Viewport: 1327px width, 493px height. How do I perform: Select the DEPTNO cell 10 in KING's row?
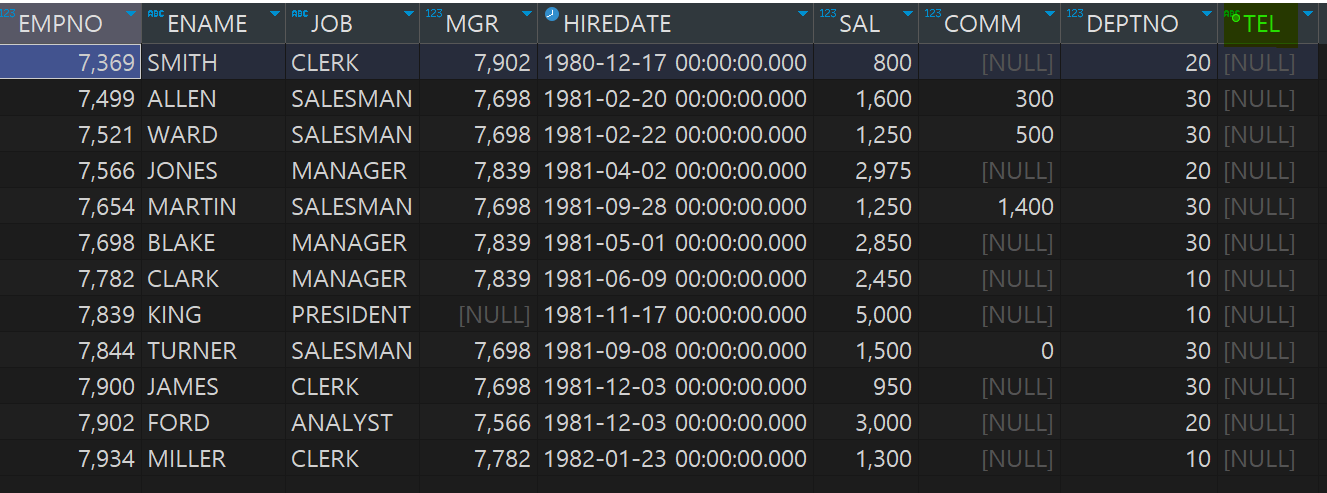click(1139, 315)
